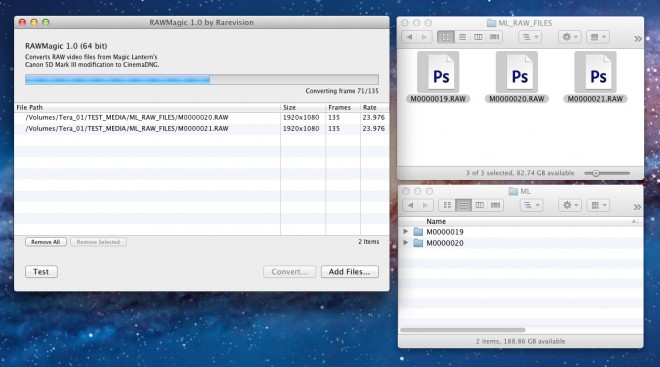Click the Size column header

pyautogui.click(x=303, y=107)
